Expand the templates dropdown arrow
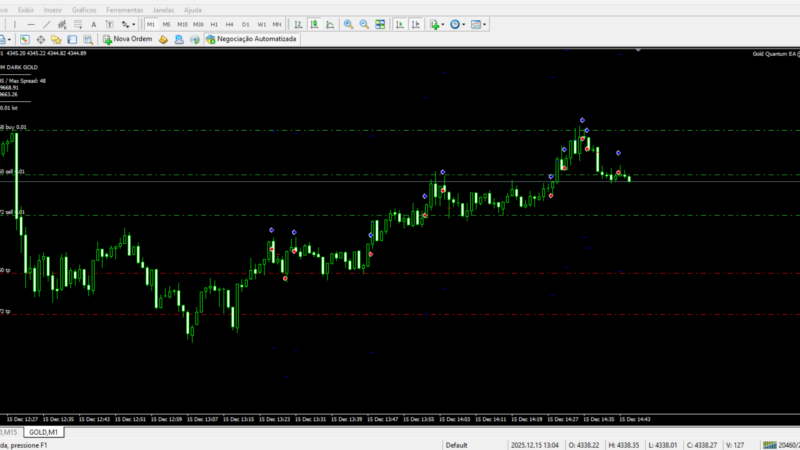This screenshot has width=800, height=450. (x=484, y=24)
